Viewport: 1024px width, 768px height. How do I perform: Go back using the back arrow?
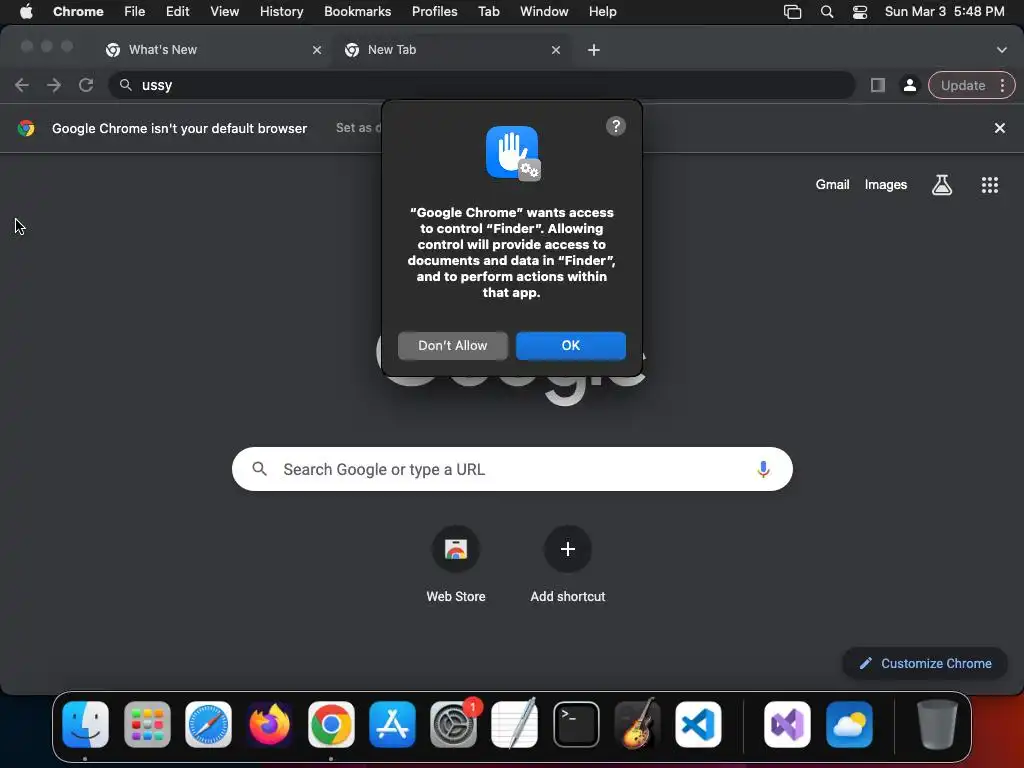(x=22, y=86)
